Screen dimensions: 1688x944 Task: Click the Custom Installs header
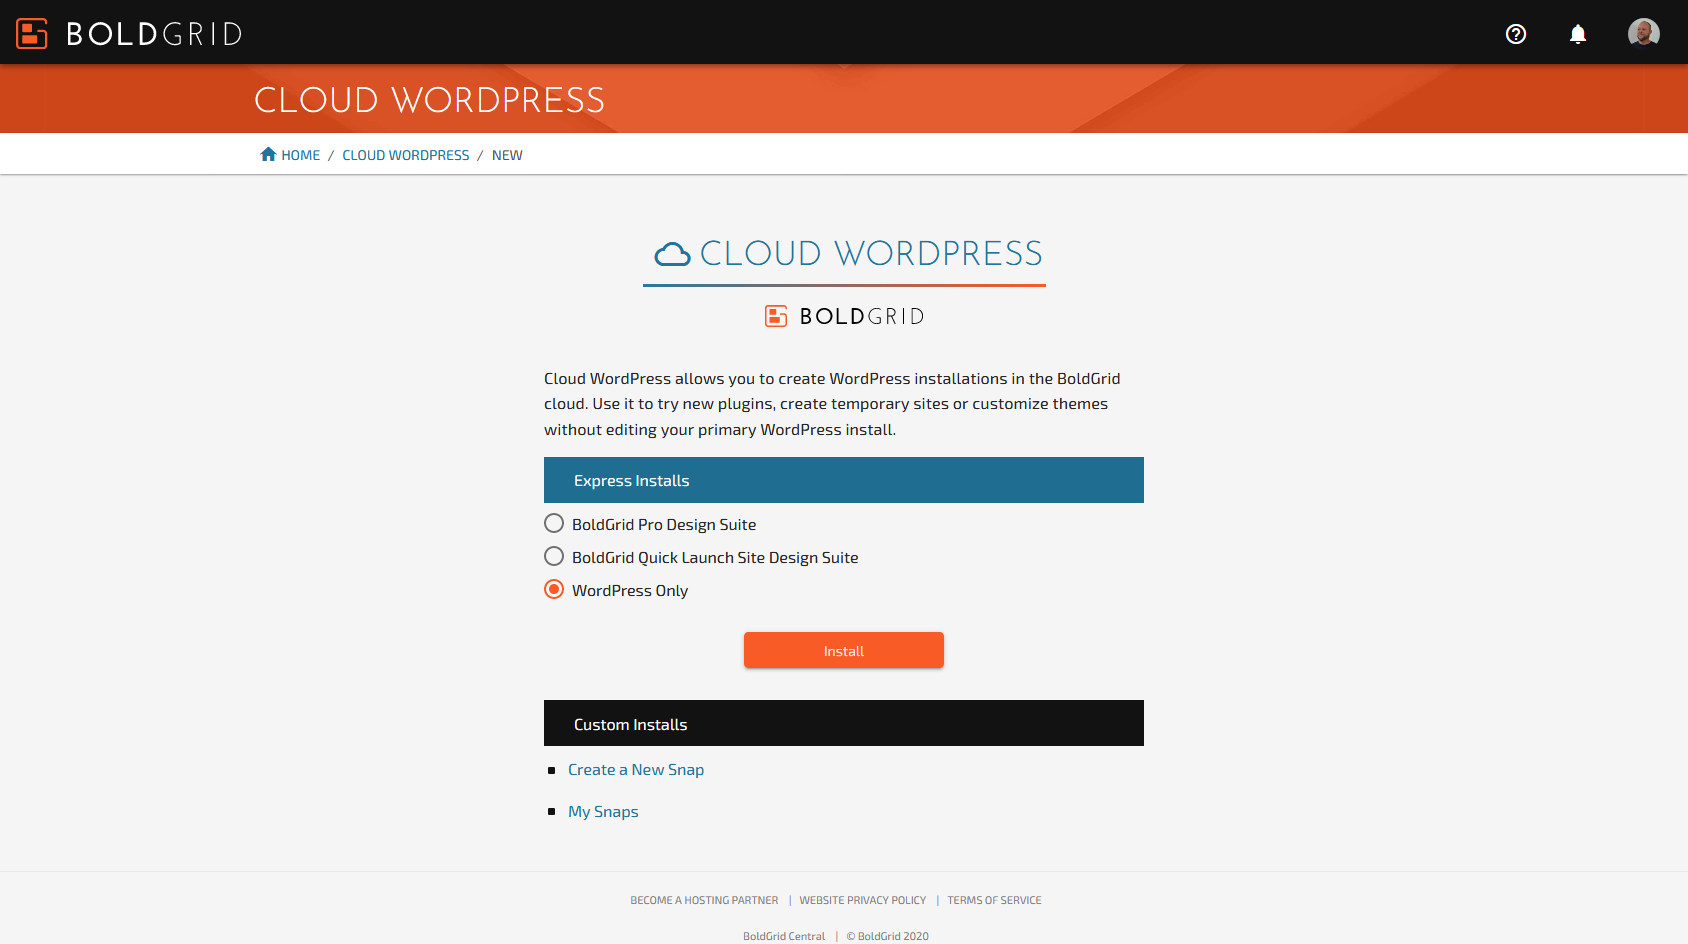click(844, 723)
